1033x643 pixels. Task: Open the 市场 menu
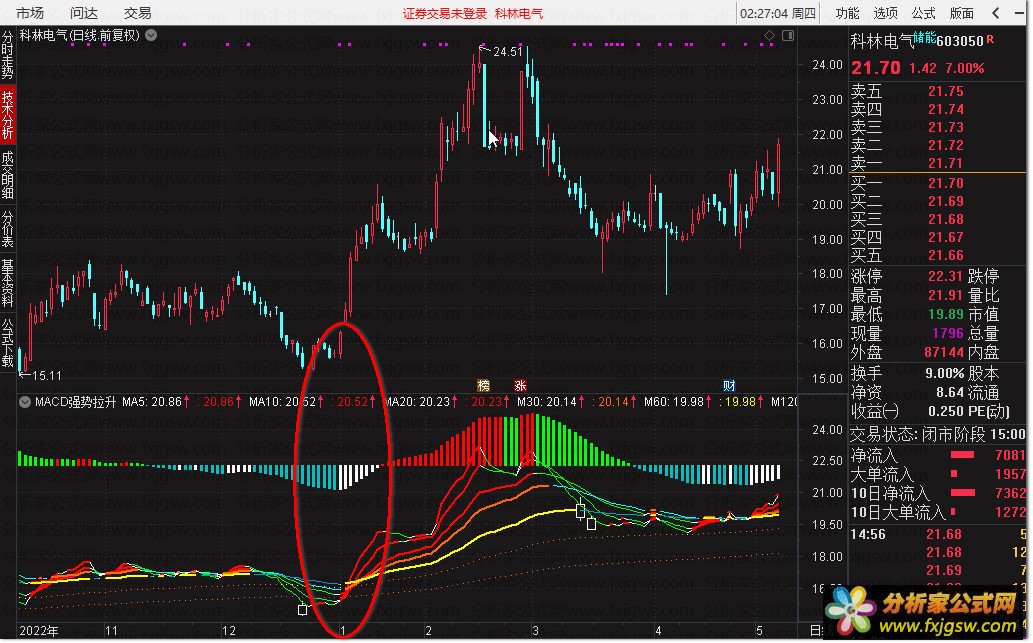30,13
